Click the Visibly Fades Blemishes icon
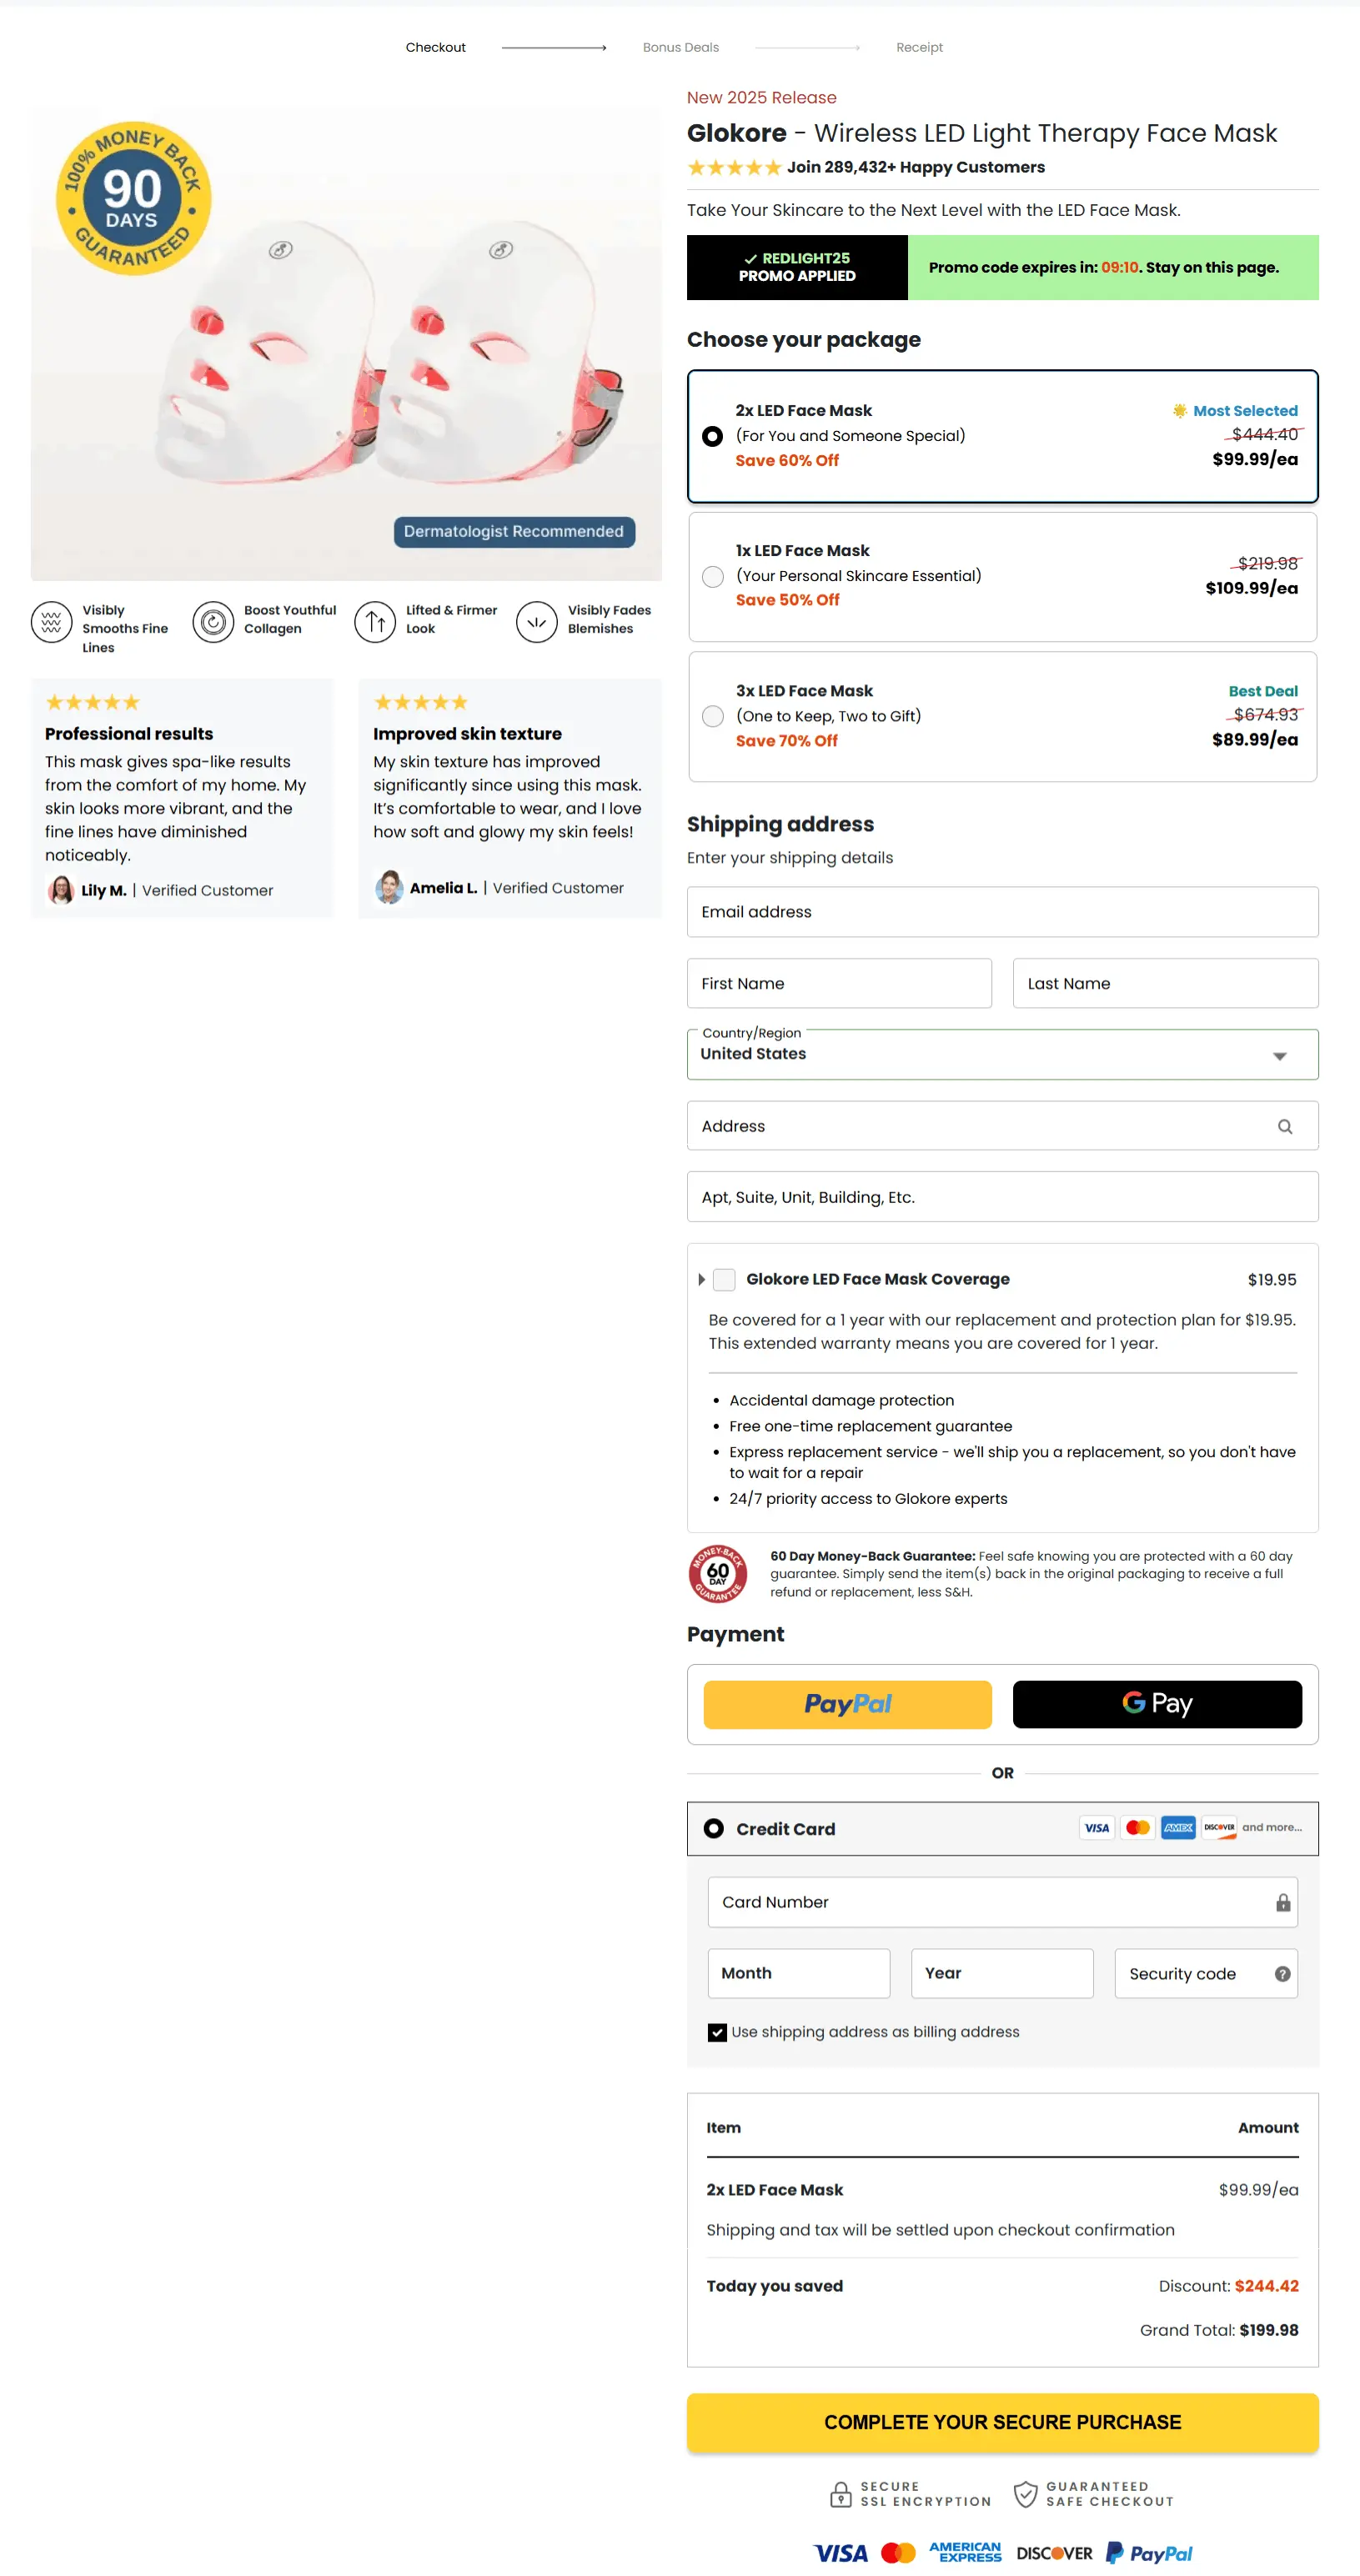 pyautogui.click(x=536, y=622)
